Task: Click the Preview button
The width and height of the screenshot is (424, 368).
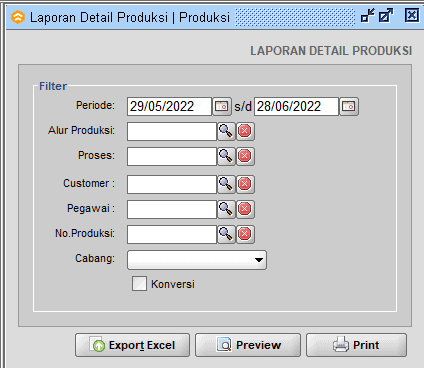Action: [x=248, y=345]
